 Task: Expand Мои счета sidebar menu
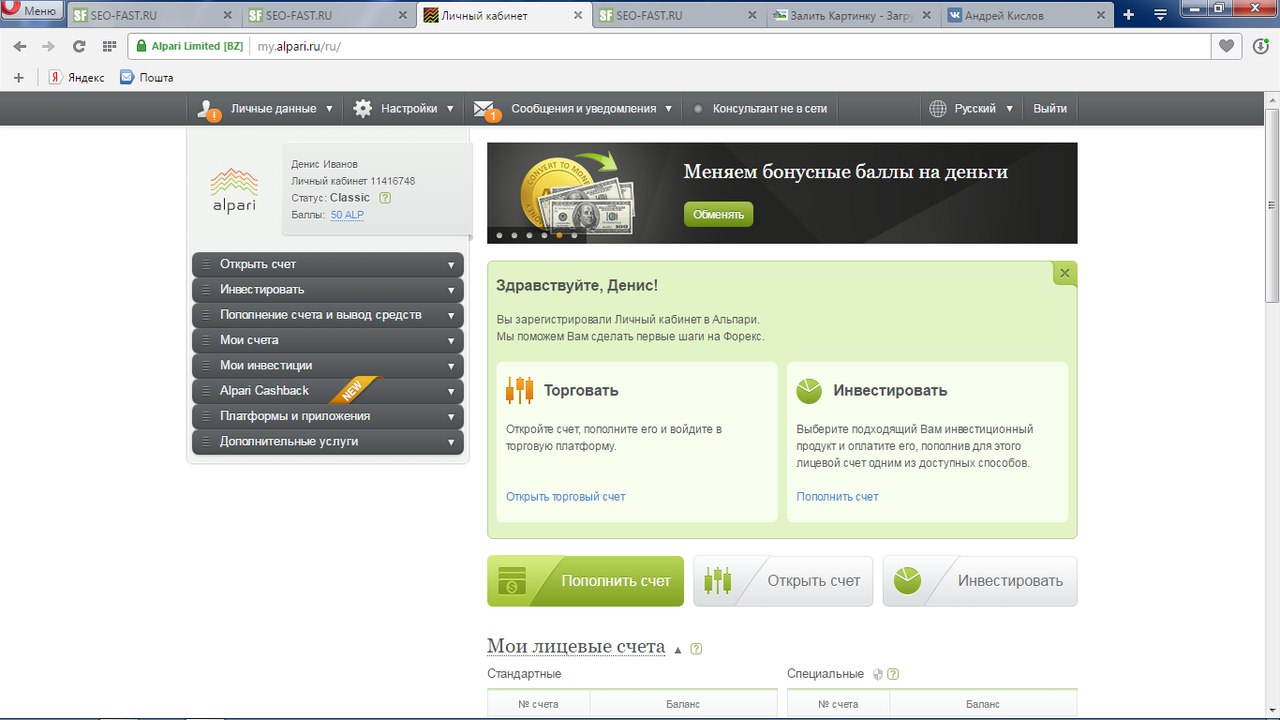[328, 340]
